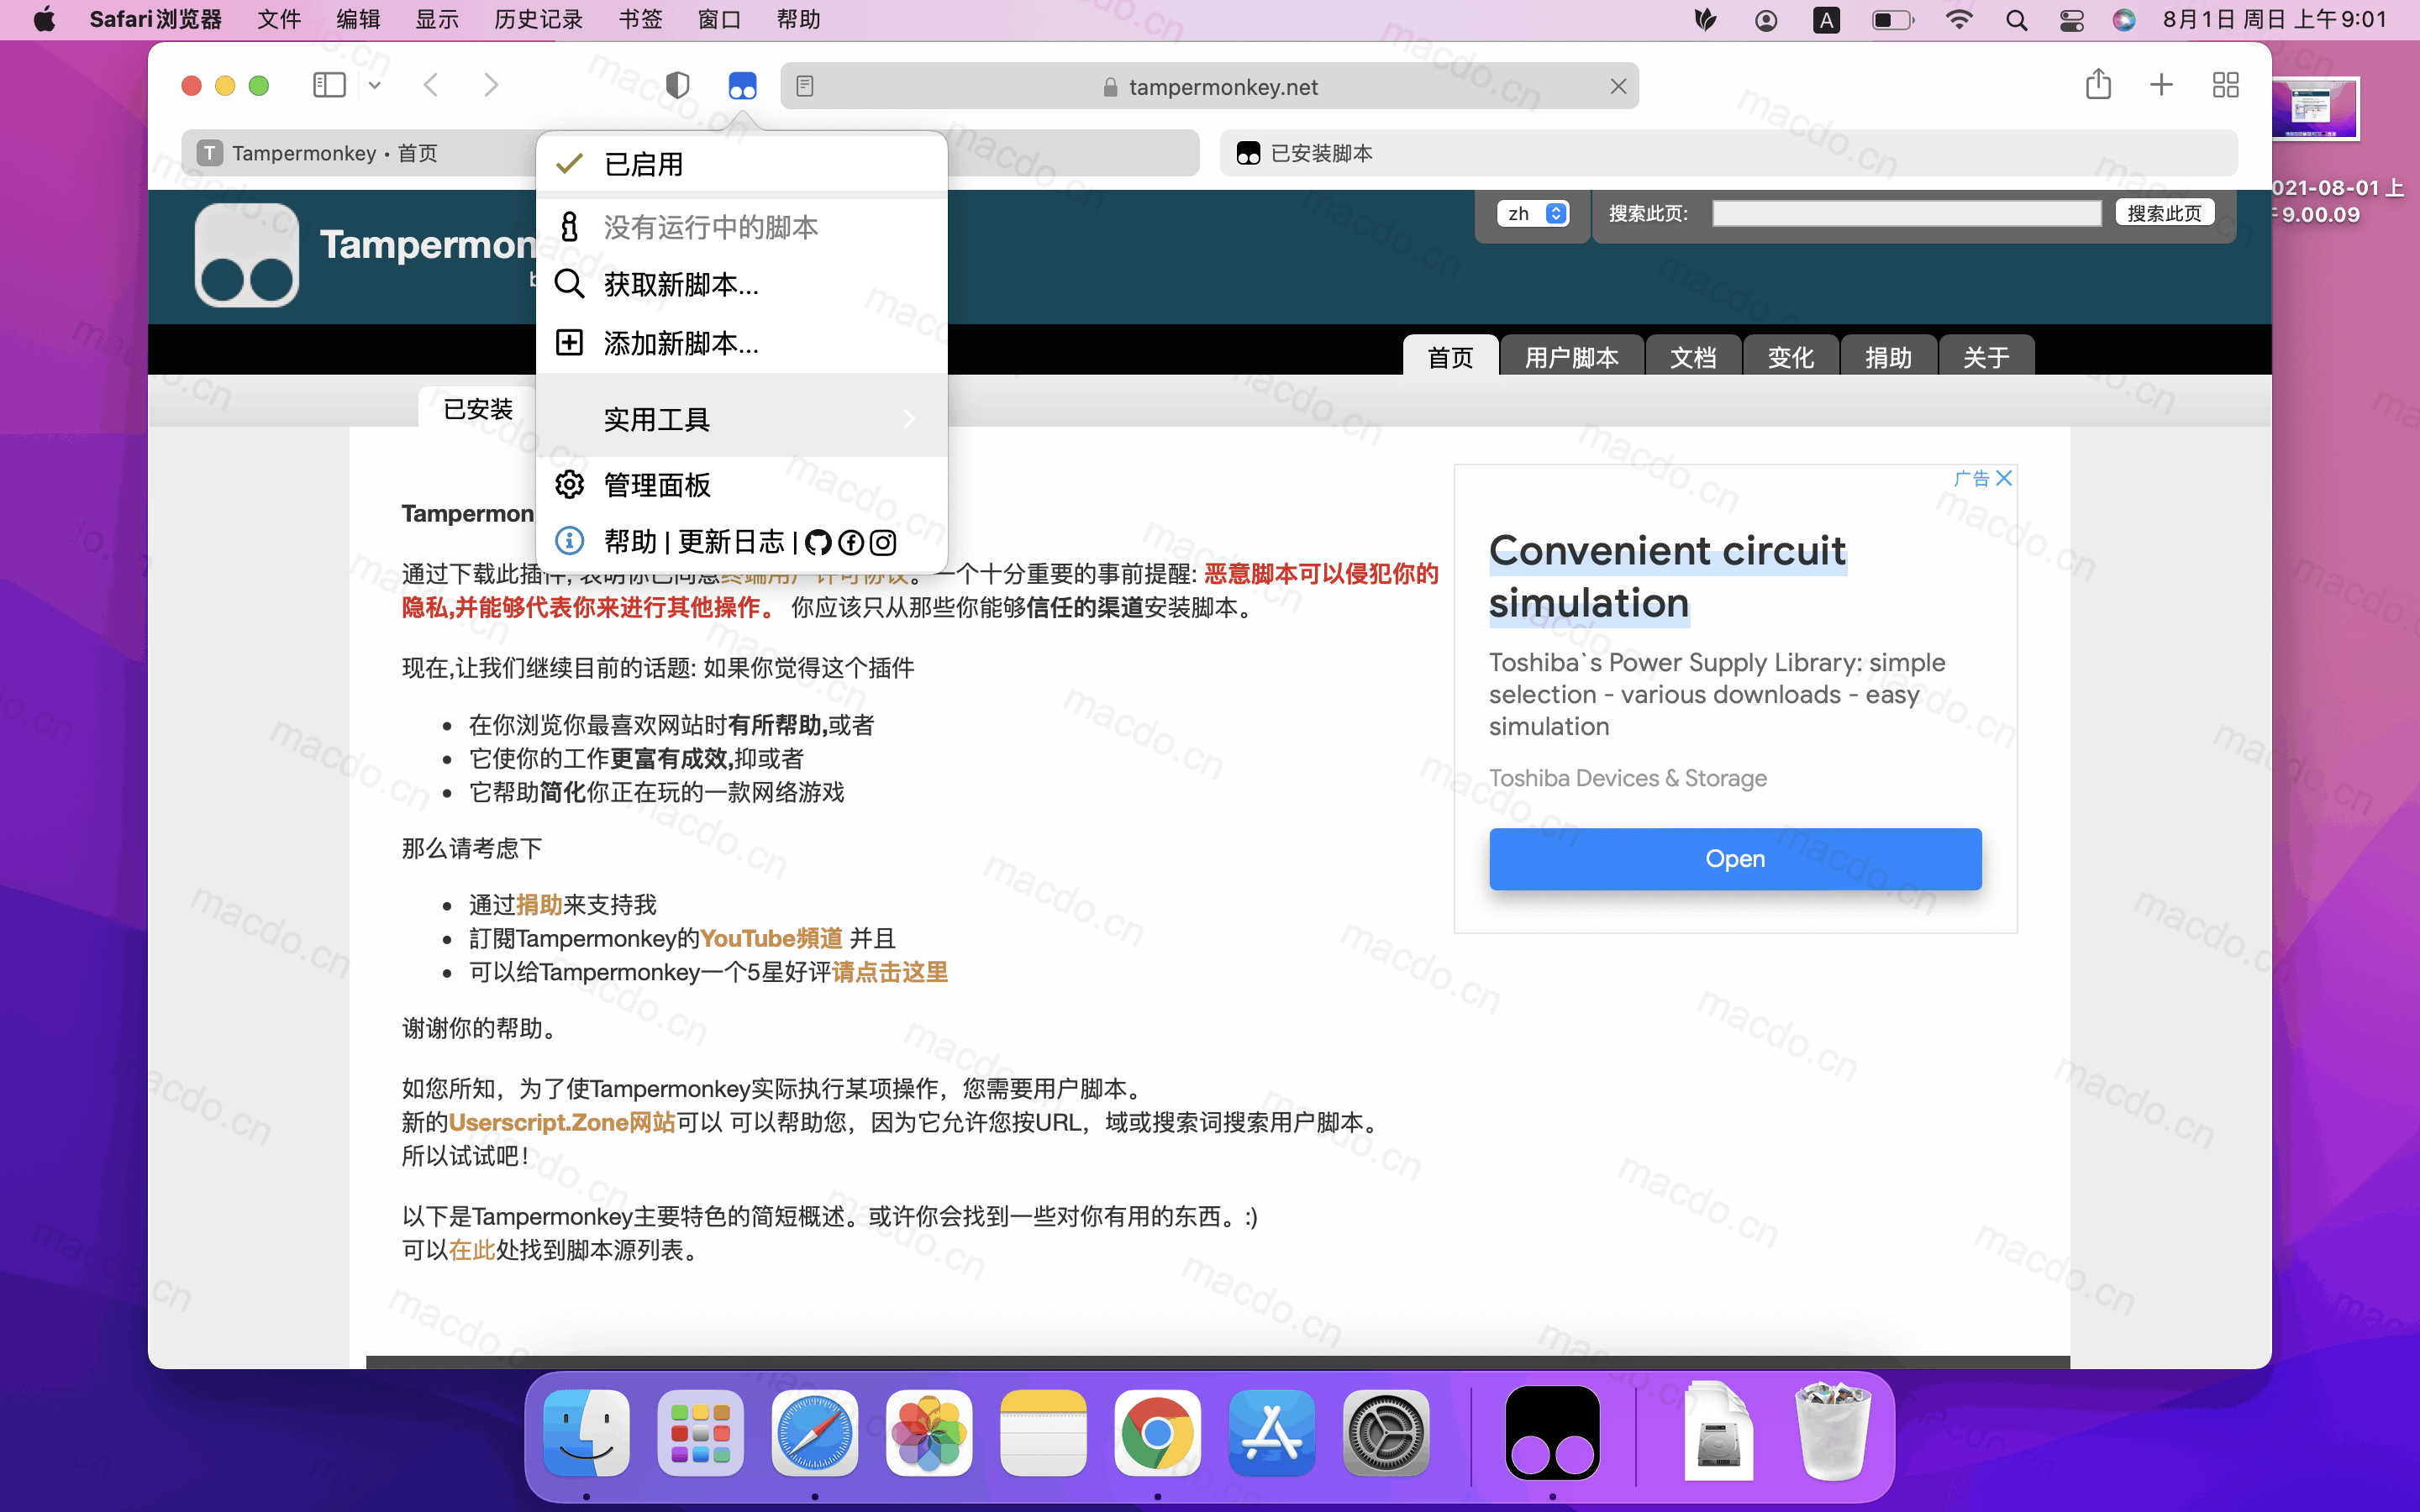Select 添加新脚本... in the popup
This screenshot has height=1512, width=2420.
tap(742, 343)
